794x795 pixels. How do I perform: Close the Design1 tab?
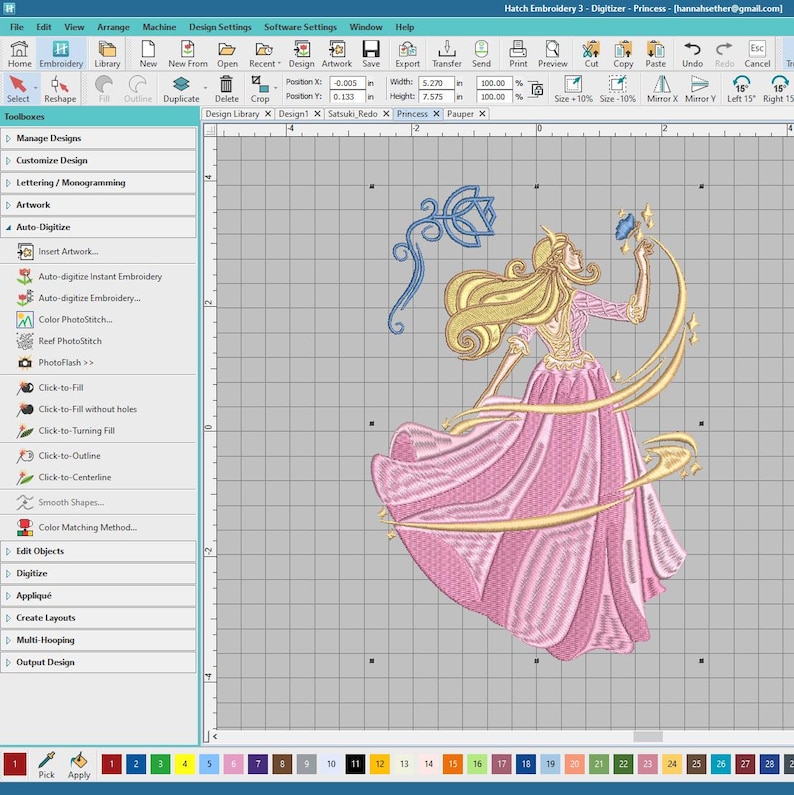pyautogui.click(x=317, y=114)
